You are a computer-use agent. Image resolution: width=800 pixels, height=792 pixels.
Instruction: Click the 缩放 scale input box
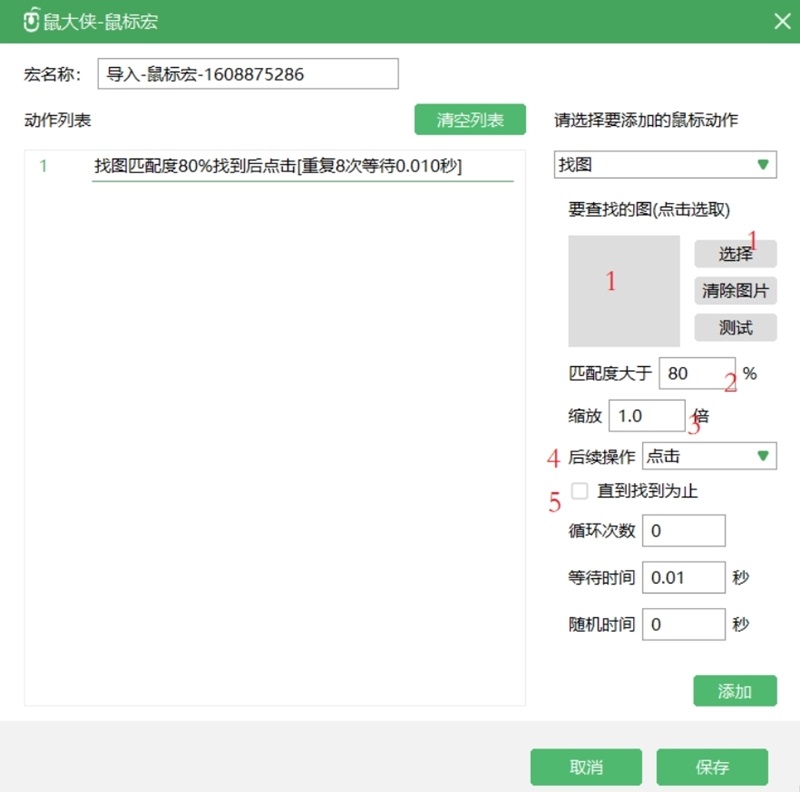pos(646,415)
